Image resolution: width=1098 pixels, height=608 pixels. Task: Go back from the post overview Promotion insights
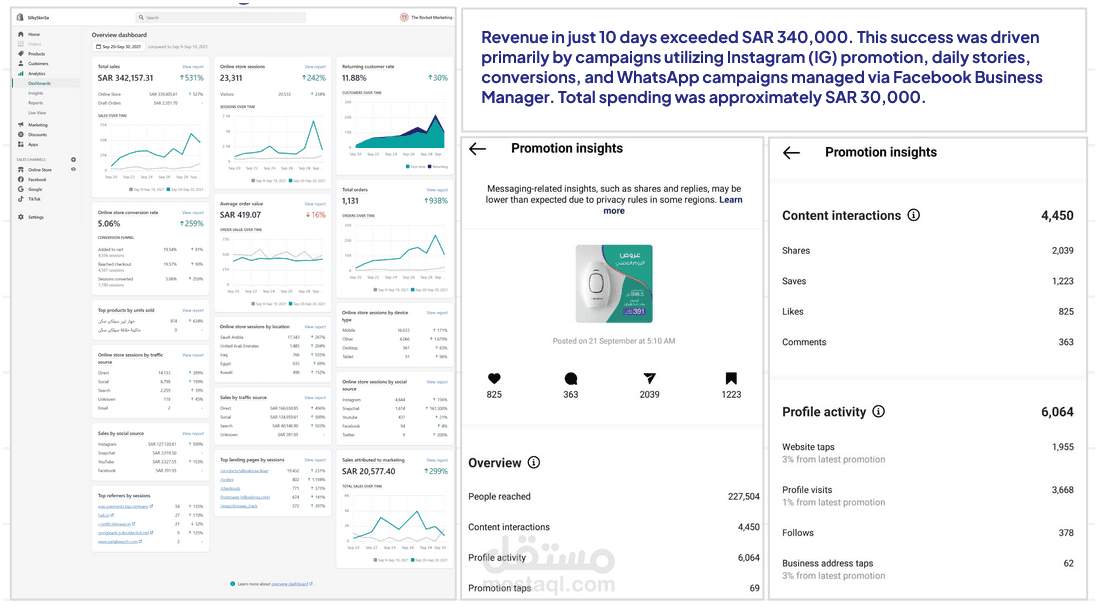pyautogui.click(x=478, y=148)
